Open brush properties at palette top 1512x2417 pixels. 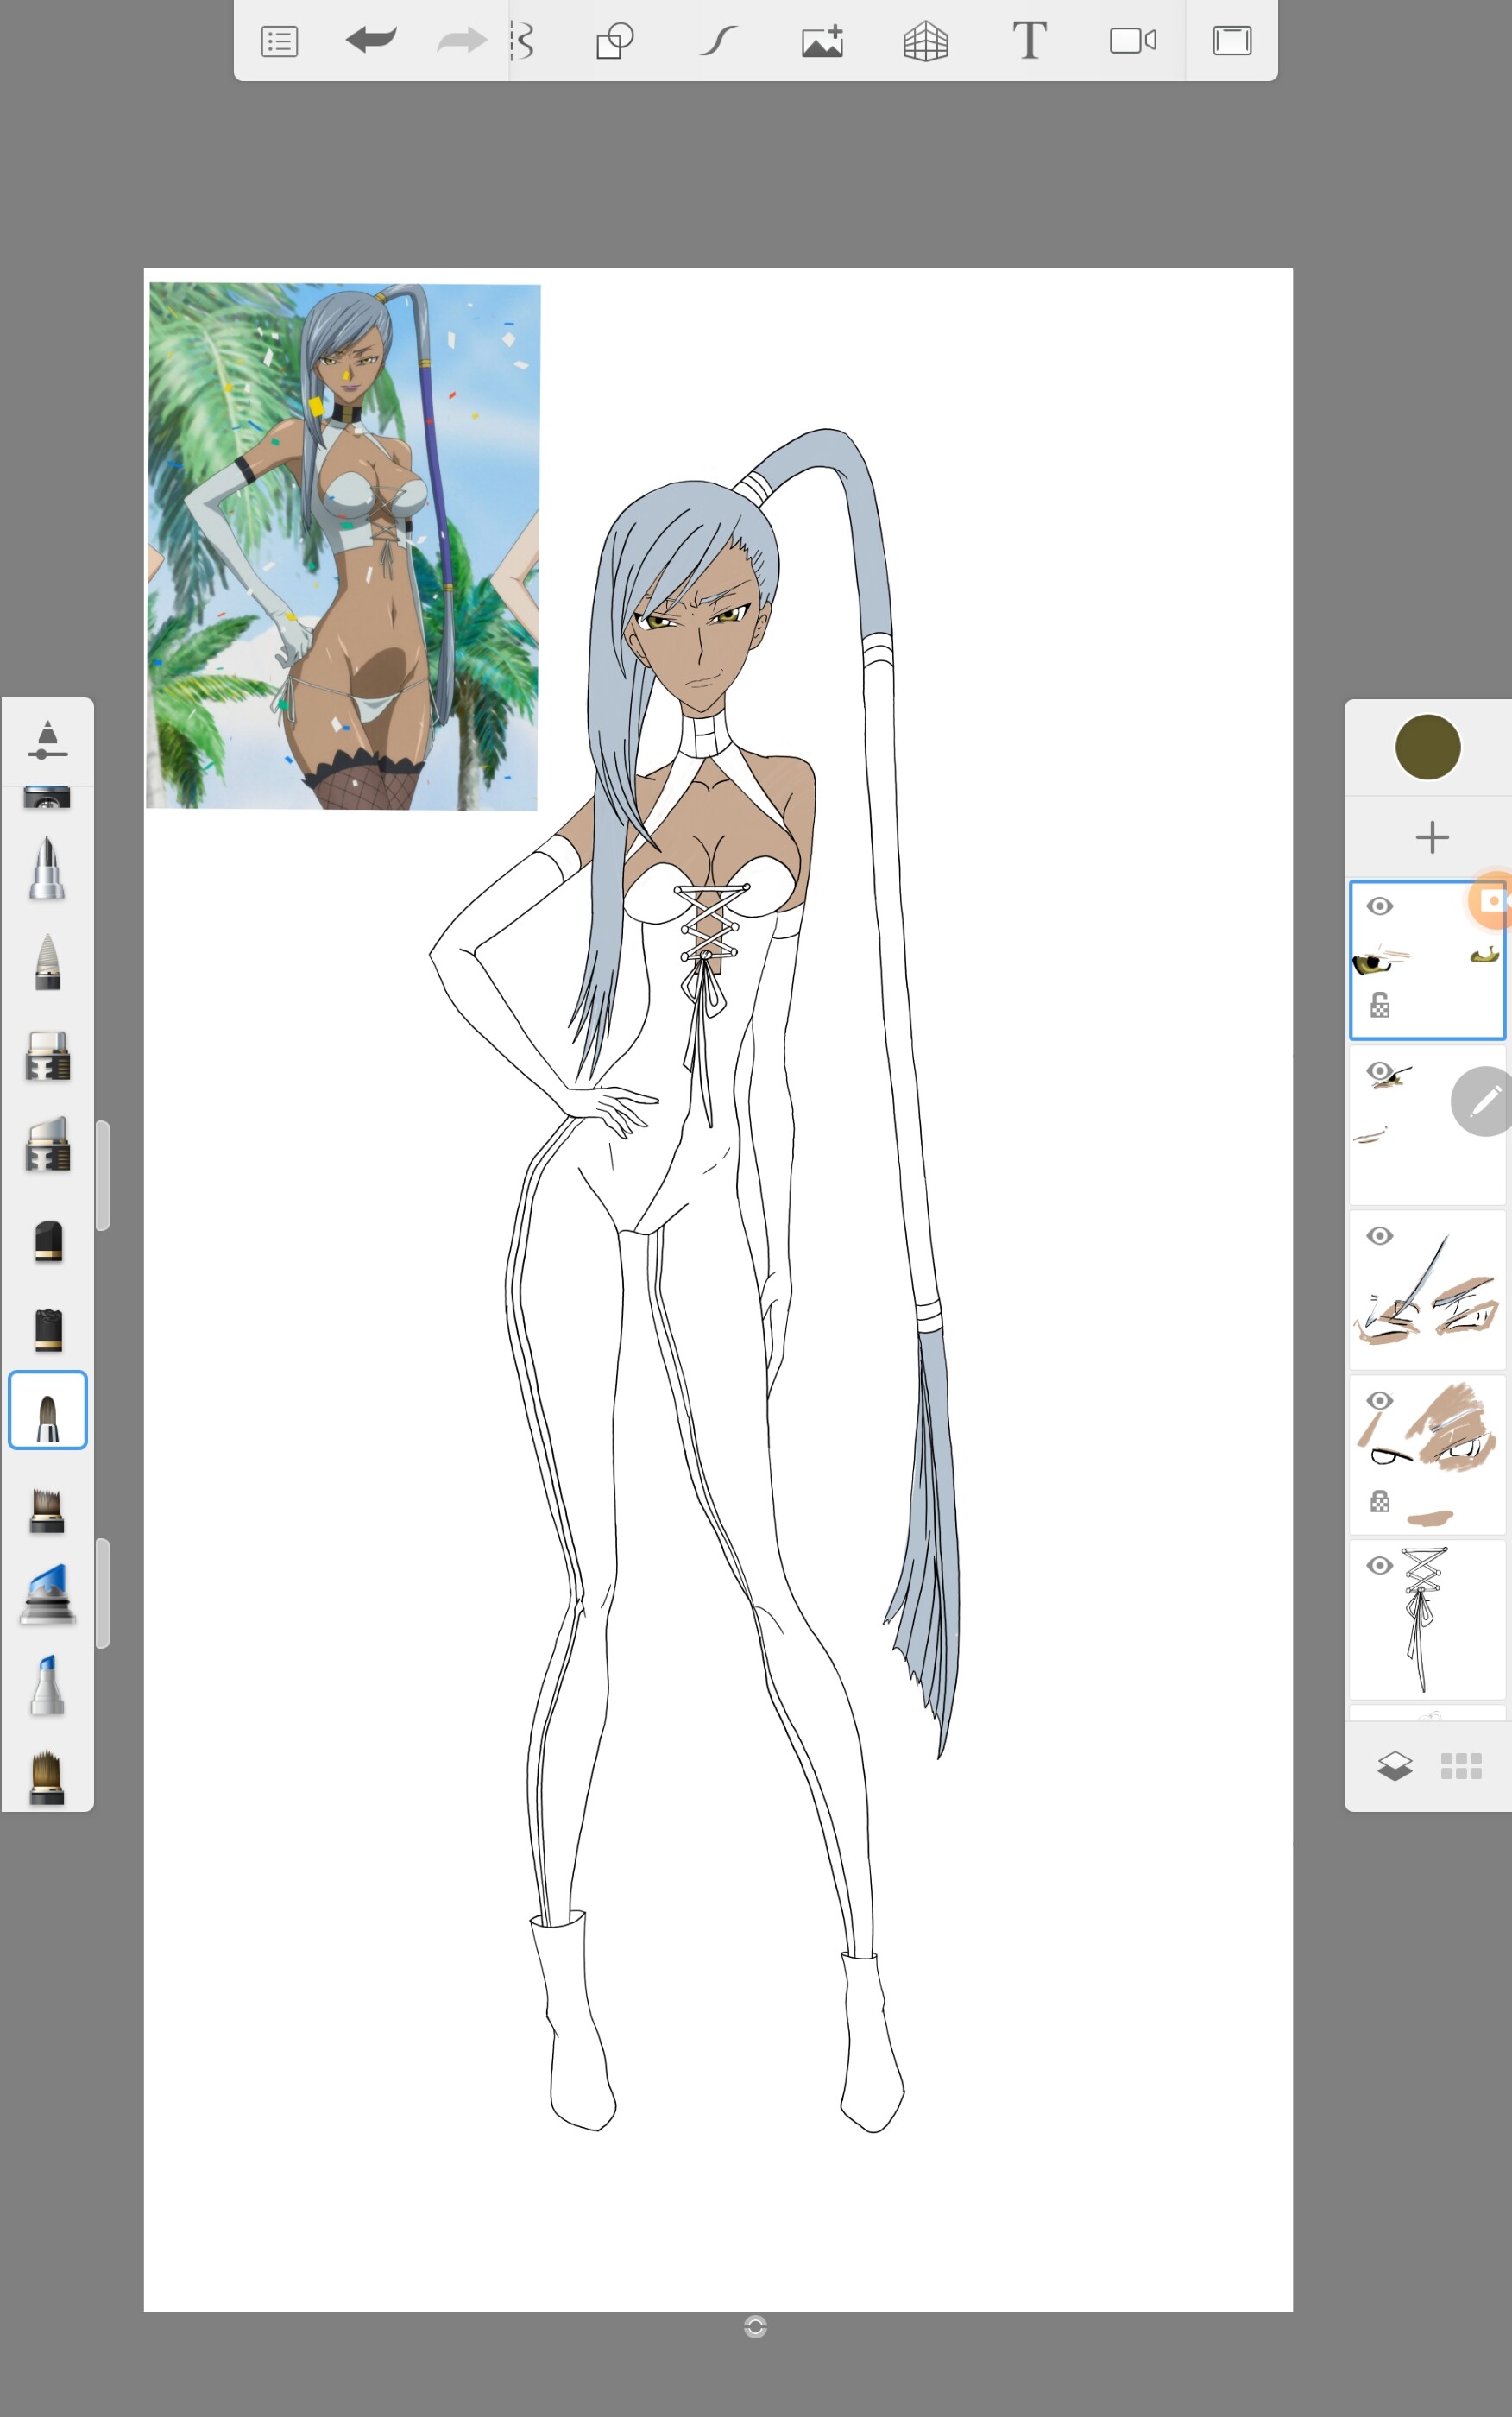coord(47,740)
